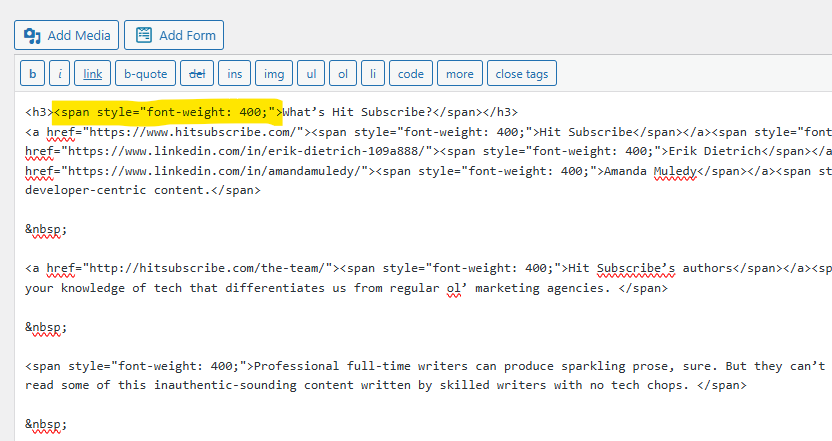The height and width of the screenshot is (441, 832).
Task: Insert ordered list with ol button
Action: [343, 73]
